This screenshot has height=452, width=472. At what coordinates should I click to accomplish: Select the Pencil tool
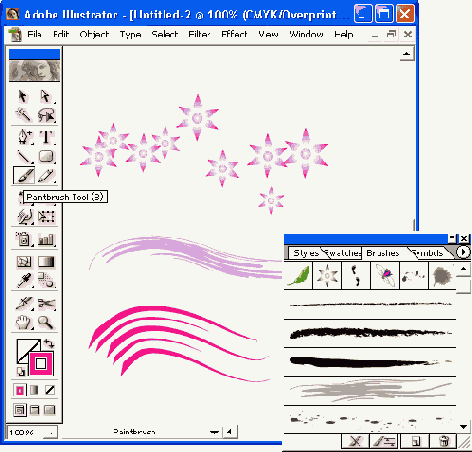click(x=46, y=176)
